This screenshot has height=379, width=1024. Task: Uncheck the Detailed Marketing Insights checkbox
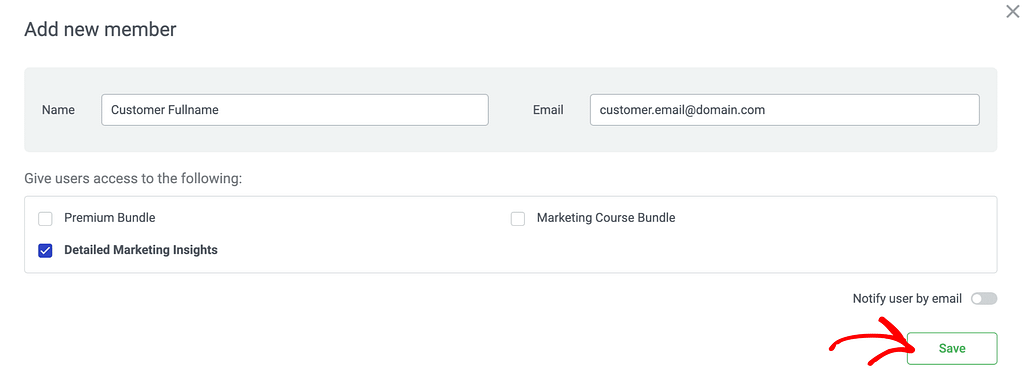[x=45, y=251]
